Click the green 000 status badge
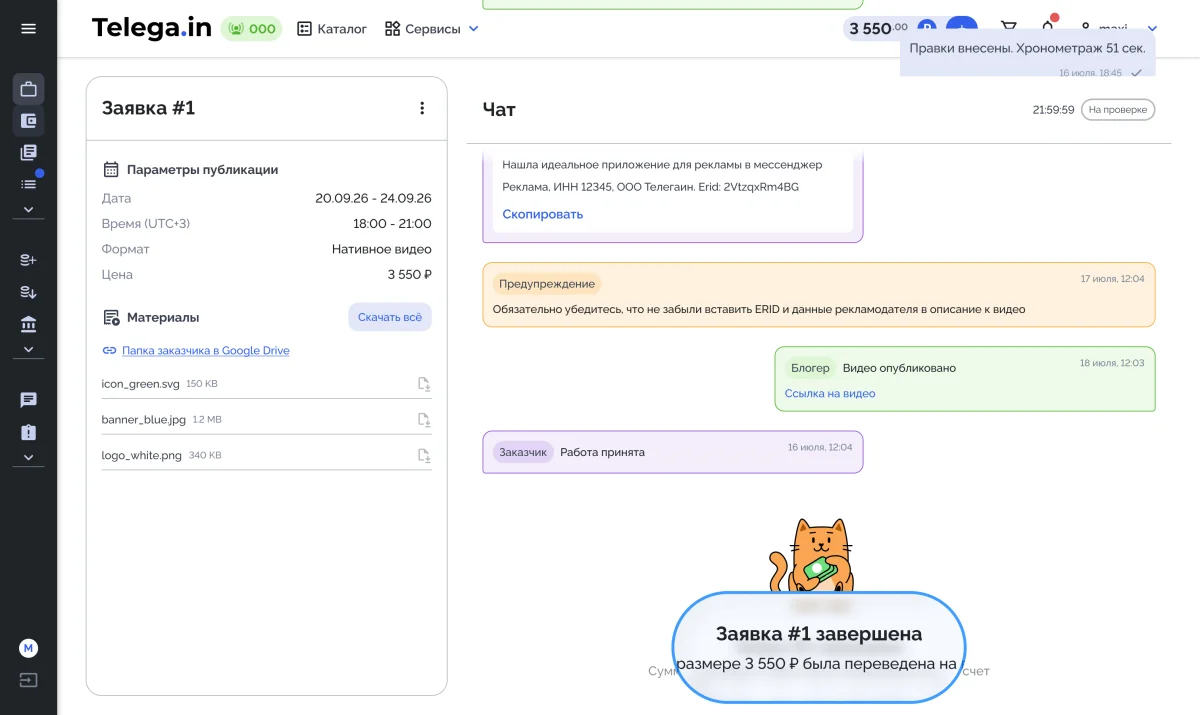Viewport: 1200px width, 715px height. coord(251,29)
